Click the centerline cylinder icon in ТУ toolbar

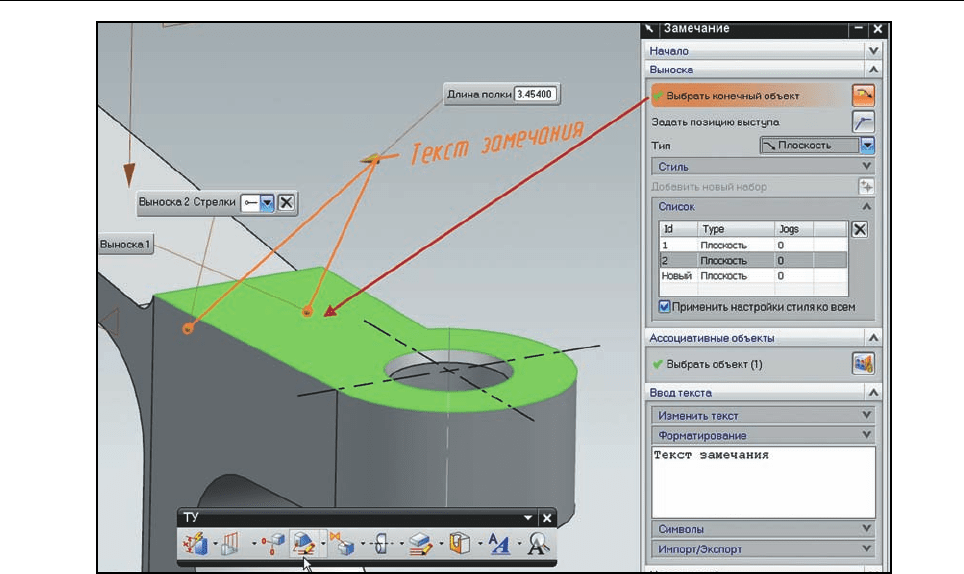pos(381,544)
